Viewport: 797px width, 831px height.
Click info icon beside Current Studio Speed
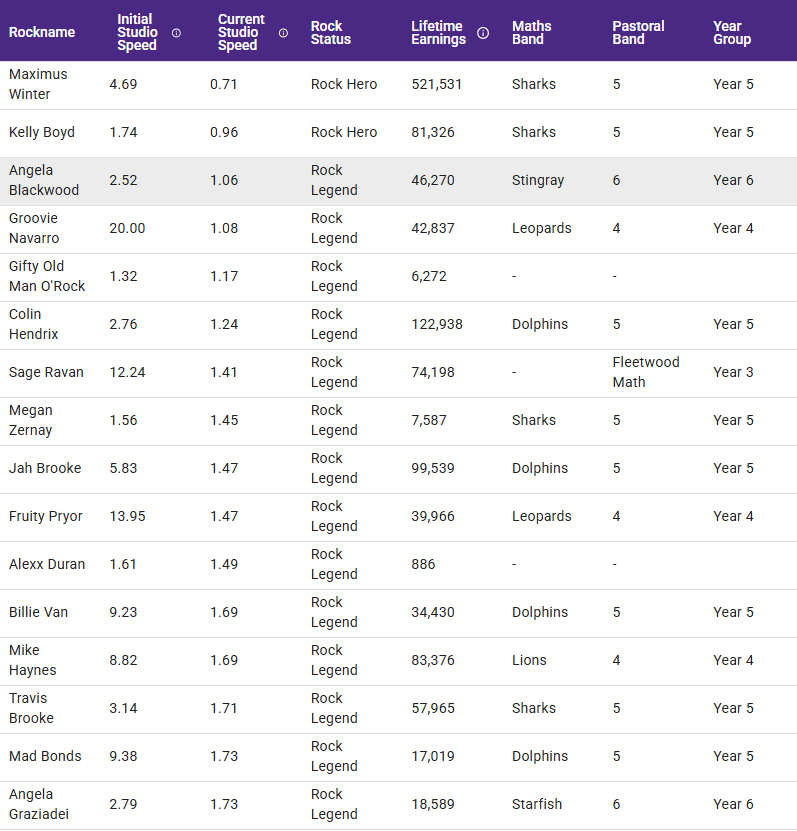(283, 33)
